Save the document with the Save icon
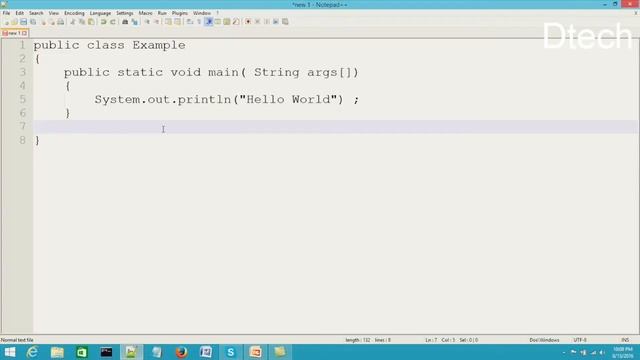Viewport: 640px width, 360px height. 23,22
